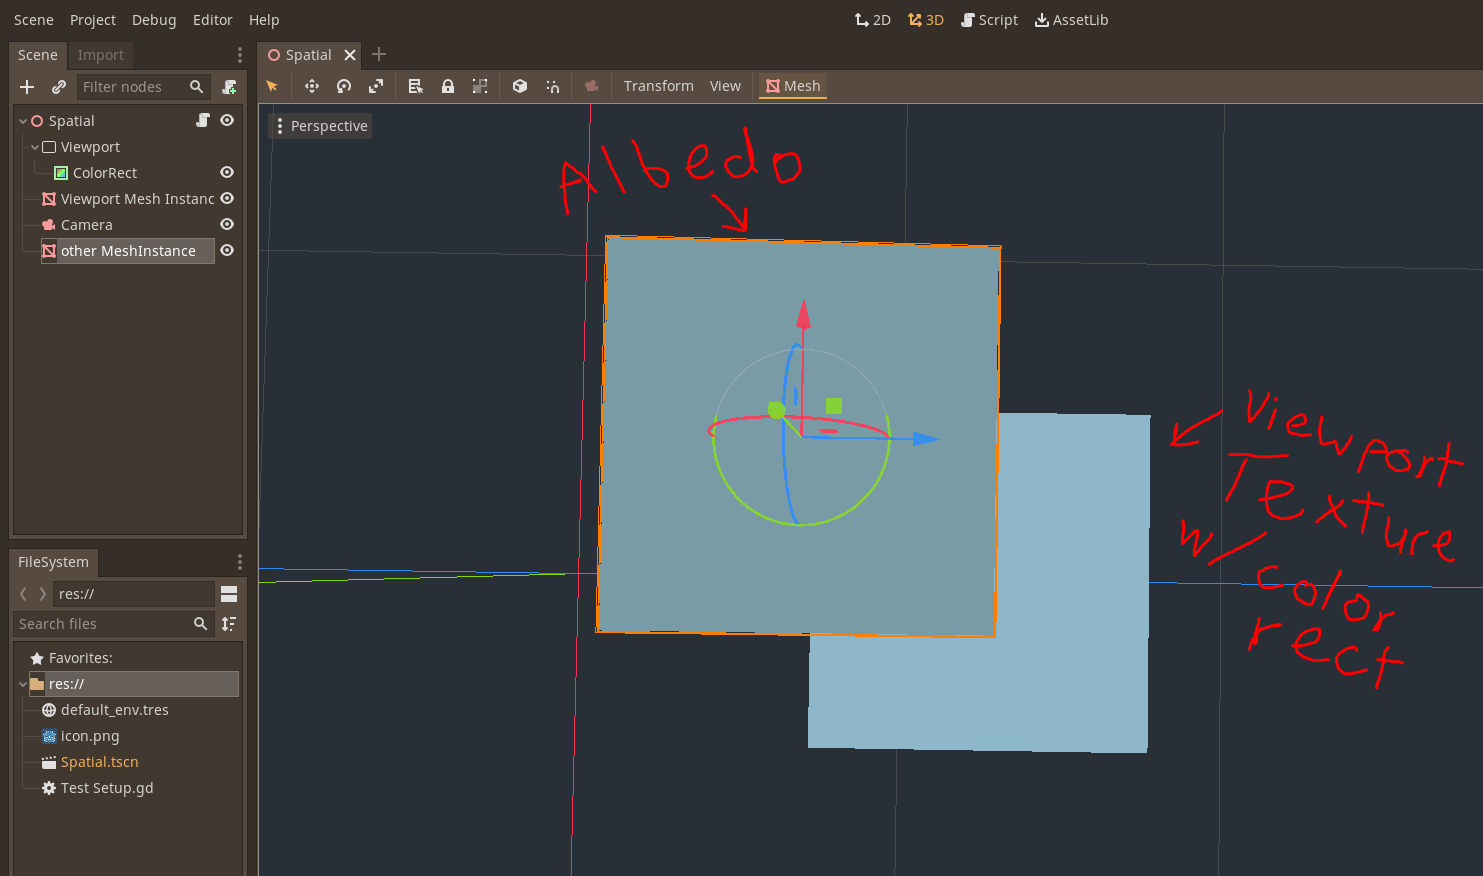The width and height of the screenshot is (1483, 876).
Task: Open the Perspective view menu
Action: [321, 126]
